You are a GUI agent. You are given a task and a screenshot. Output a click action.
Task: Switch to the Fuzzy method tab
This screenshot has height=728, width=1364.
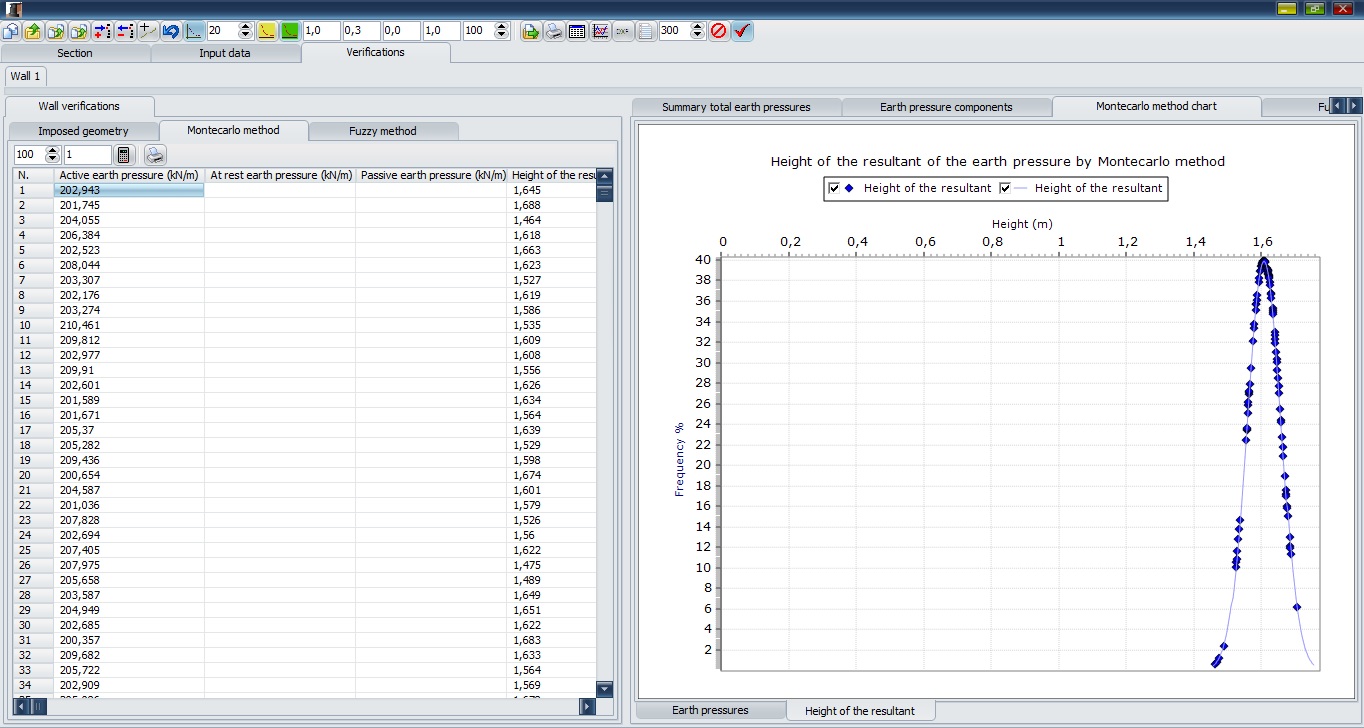click(x=383, y=131)
